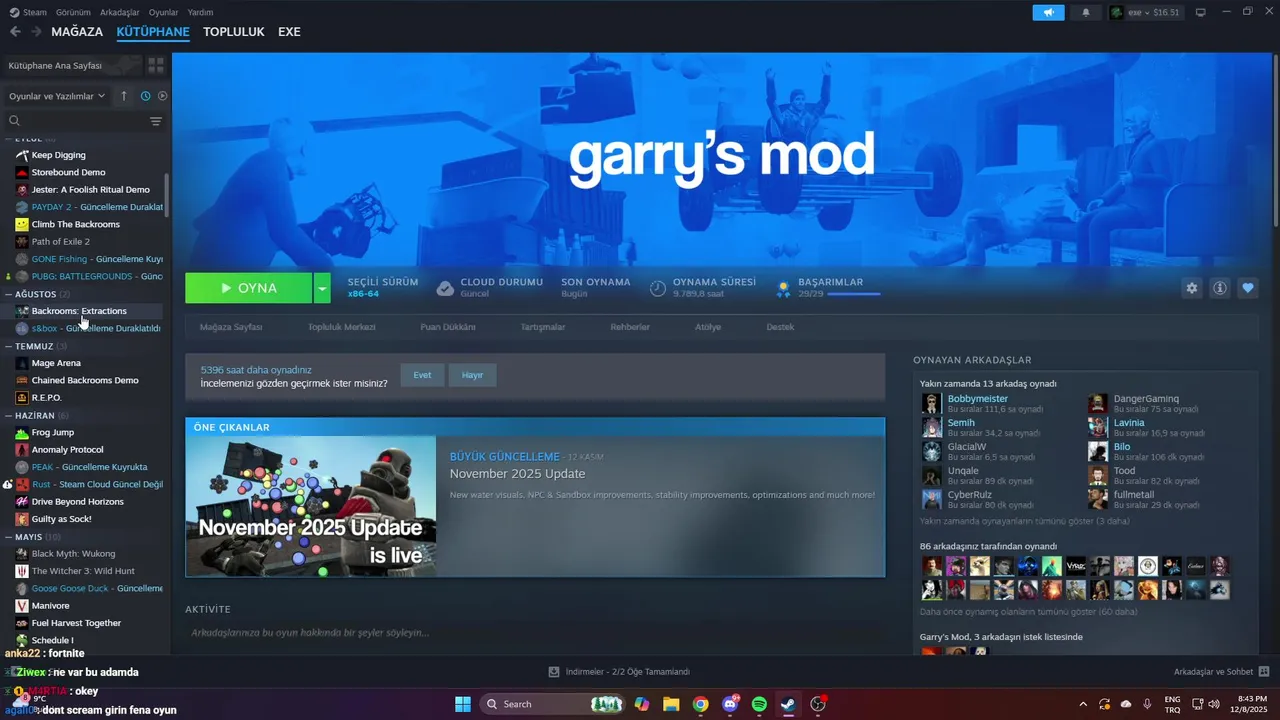This screenshot has height=720, width=1280.
Task: Click the achievements trophy icon
Action: pos(783,288)
